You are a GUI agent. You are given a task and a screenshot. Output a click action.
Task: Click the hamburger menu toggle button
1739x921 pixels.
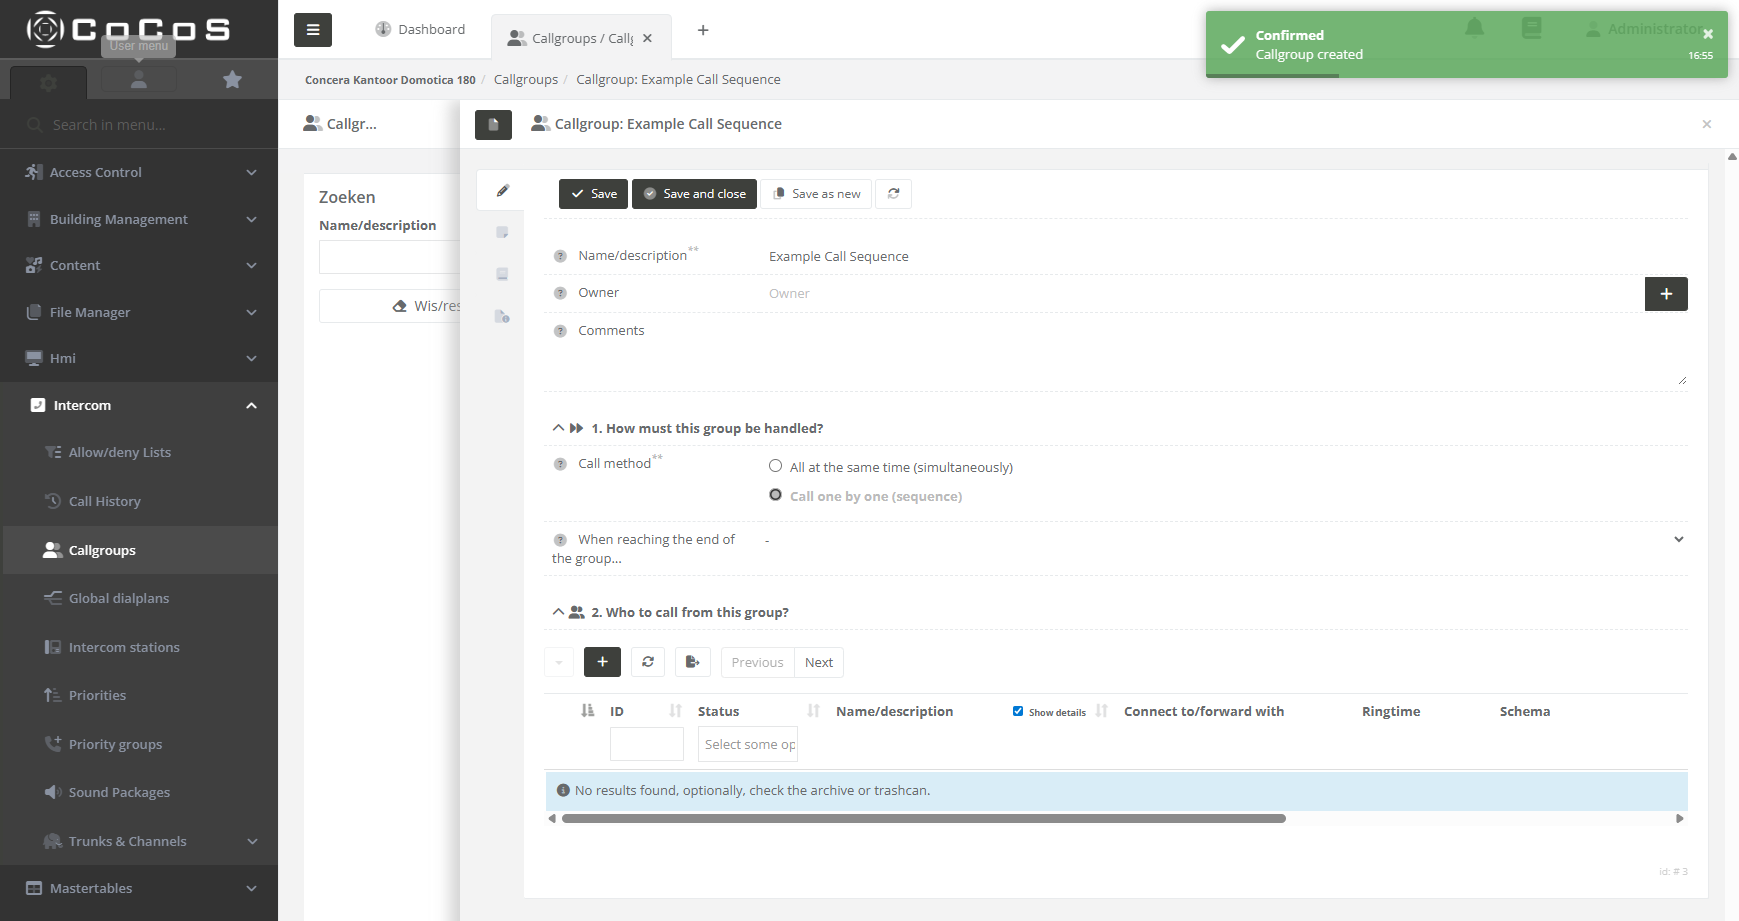312,30
